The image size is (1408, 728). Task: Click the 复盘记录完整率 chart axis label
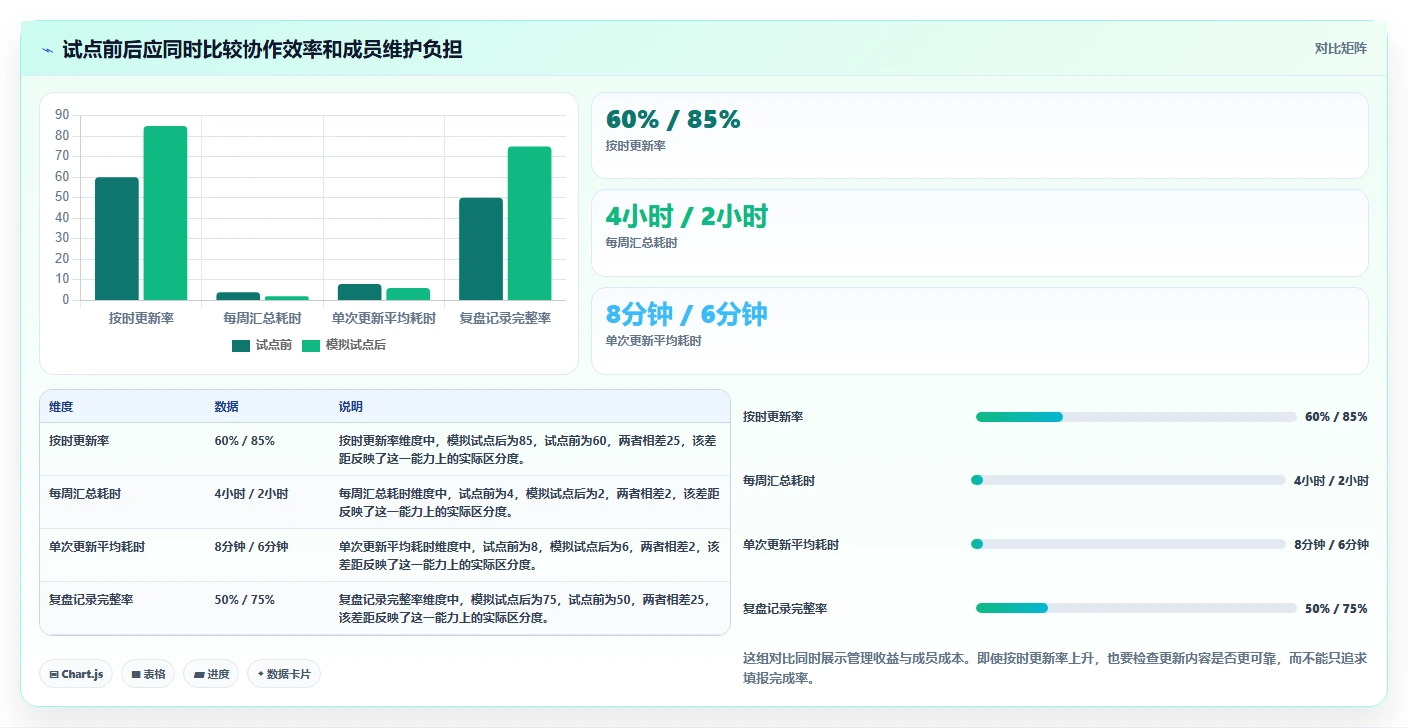(505, 318)
